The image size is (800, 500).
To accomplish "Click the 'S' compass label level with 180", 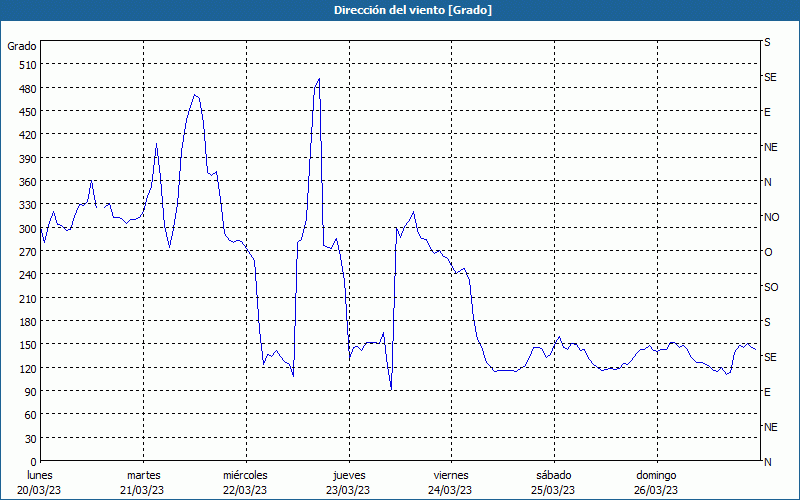I will (x=767, y=322).
